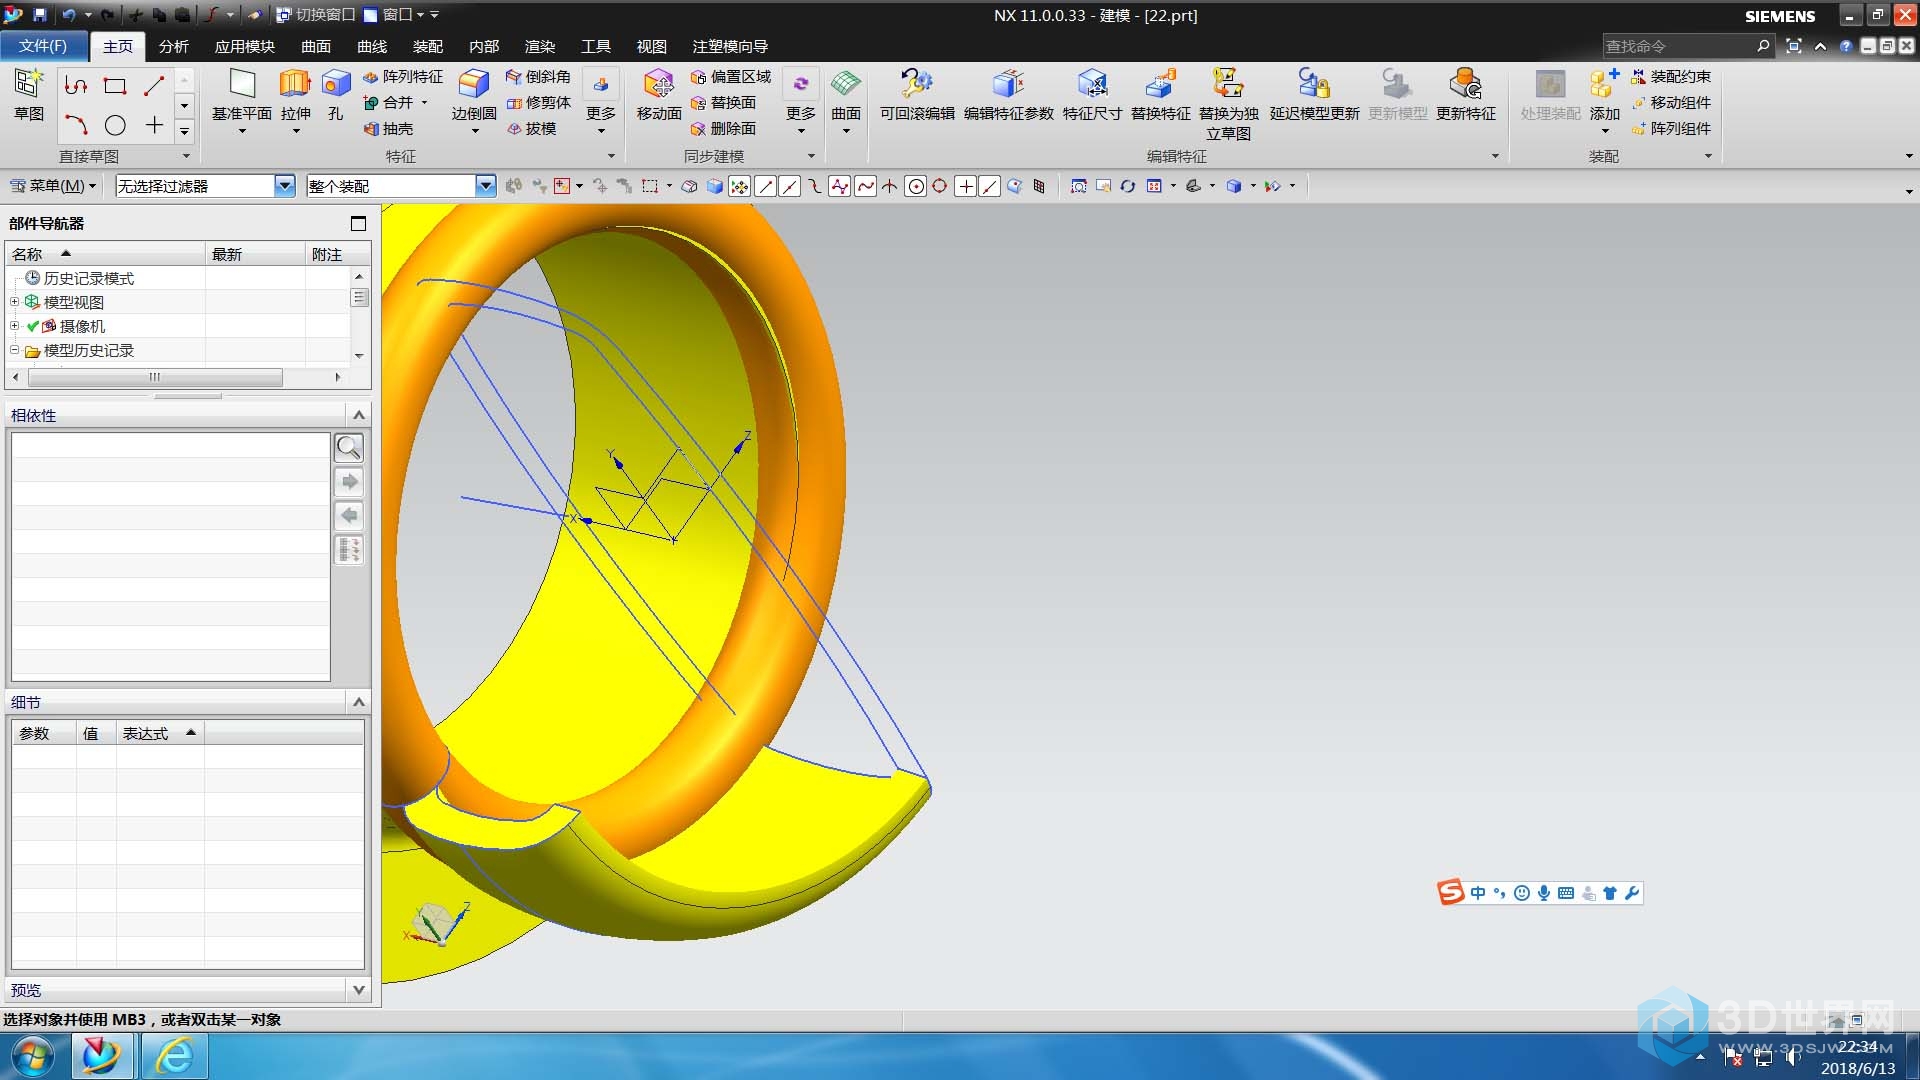1920x1080 pixels.
Task: Toggle the arc center snap icon
Action: point(915,186)
